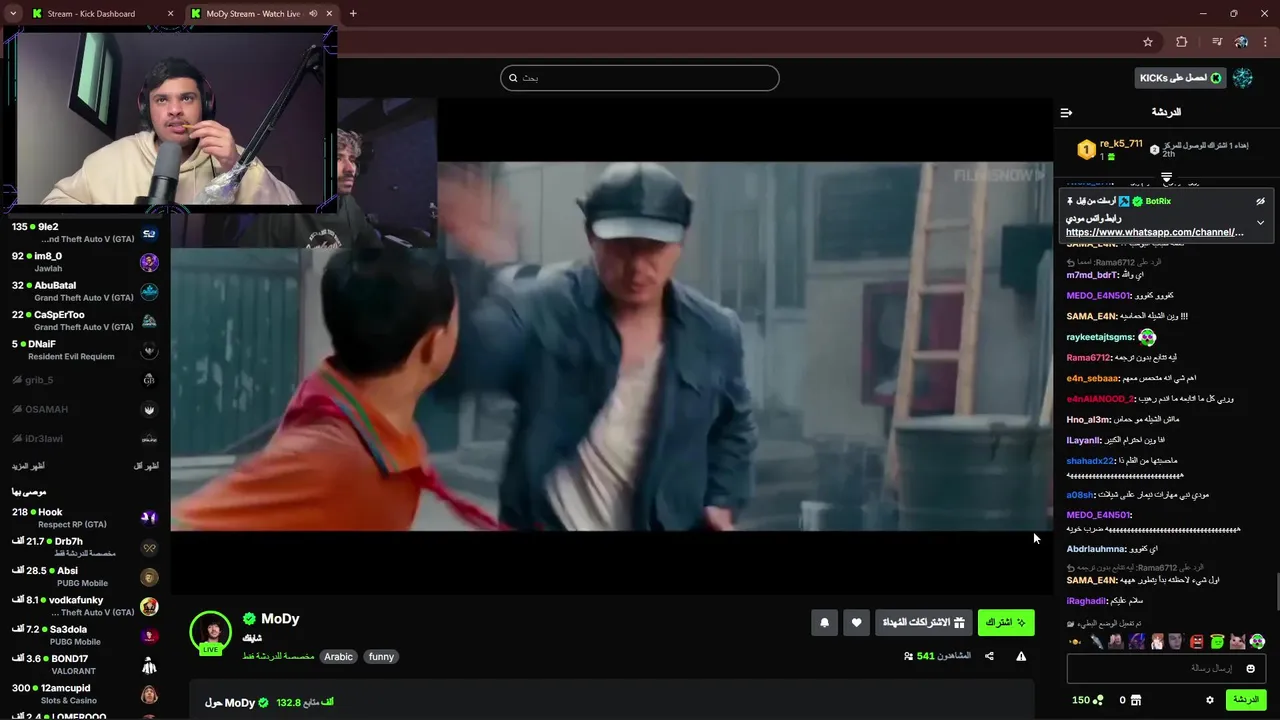Open recommended channel Absi PUBG Mobile

[85, 577]
